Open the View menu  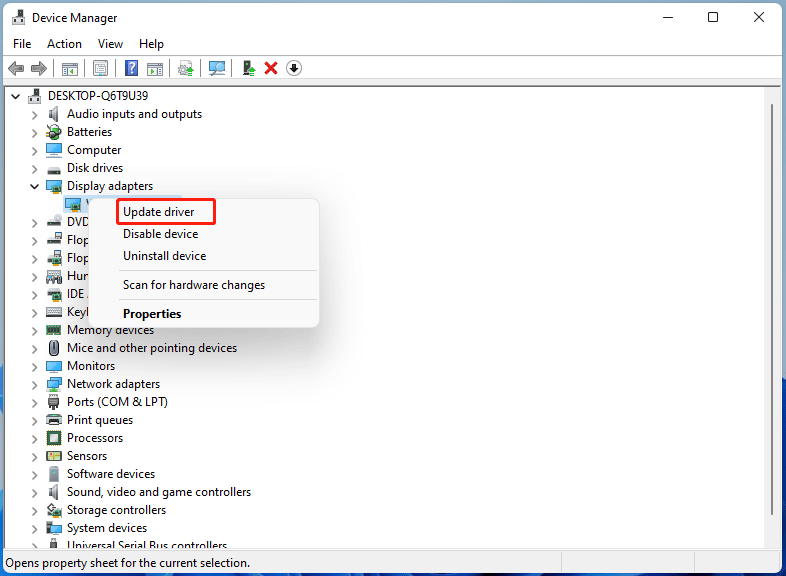point(110,44)
